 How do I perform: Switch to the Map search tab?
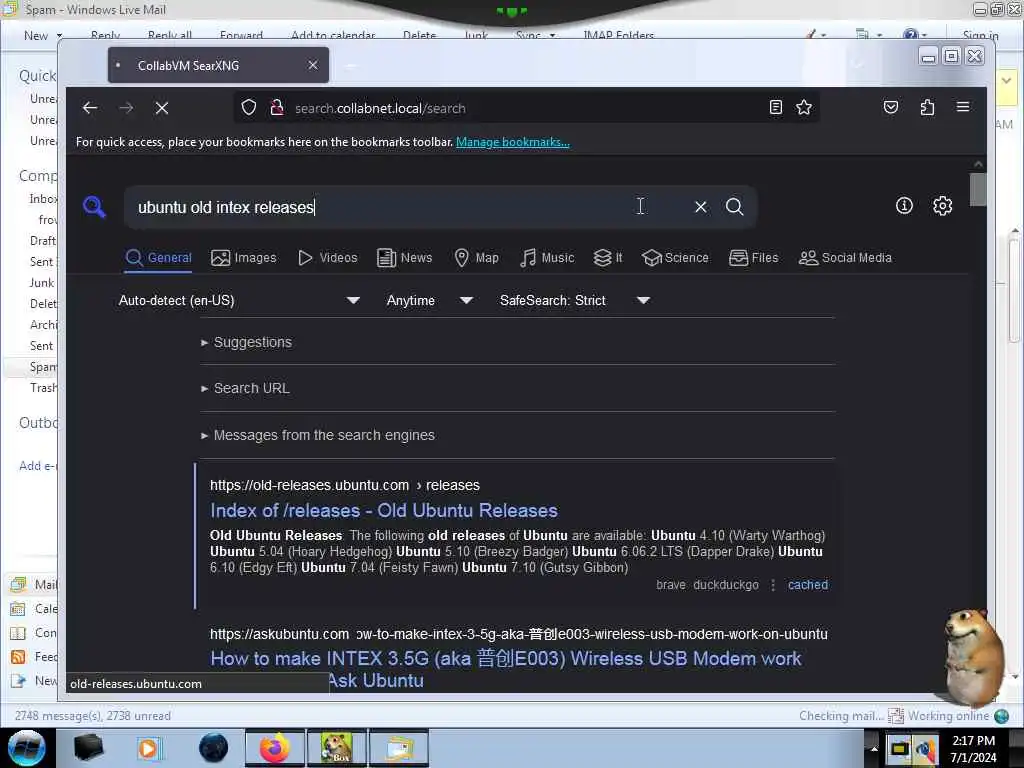coord(477,258)
